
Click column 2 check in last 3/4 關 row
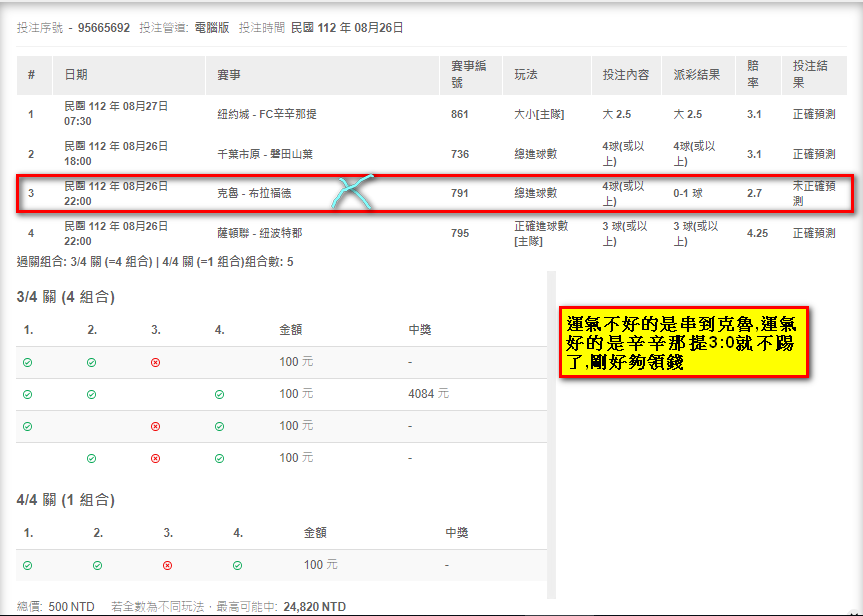pos(91,459)
